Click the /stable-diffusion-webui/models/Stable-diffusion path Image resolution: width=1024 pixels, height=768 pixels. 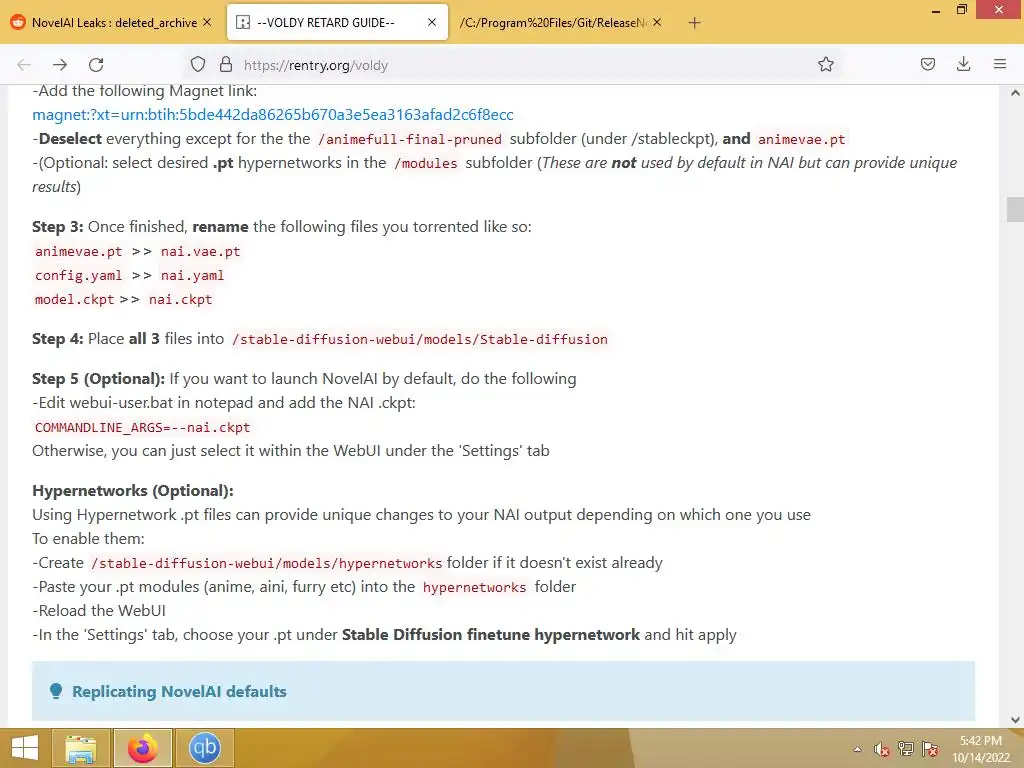(x=419, y=340)
